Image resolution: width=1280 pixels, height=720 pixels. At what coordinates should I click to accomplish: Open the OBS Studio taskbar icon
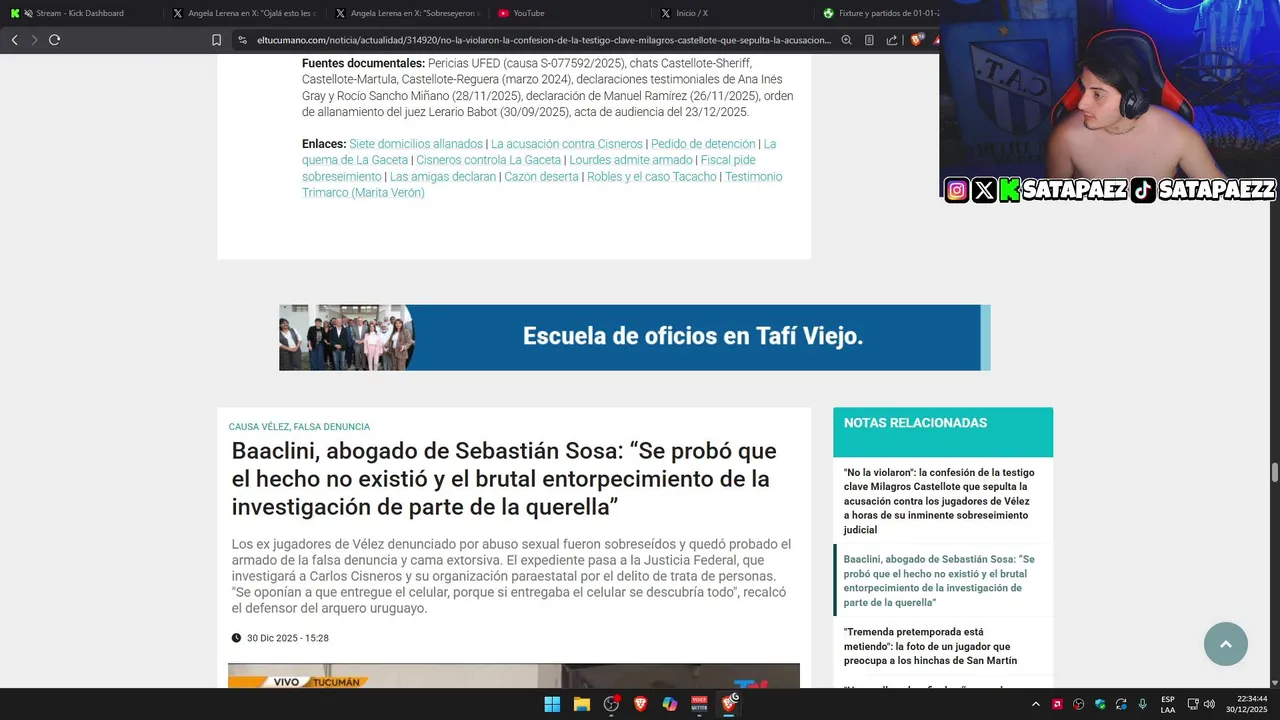(x=611, y=704)
